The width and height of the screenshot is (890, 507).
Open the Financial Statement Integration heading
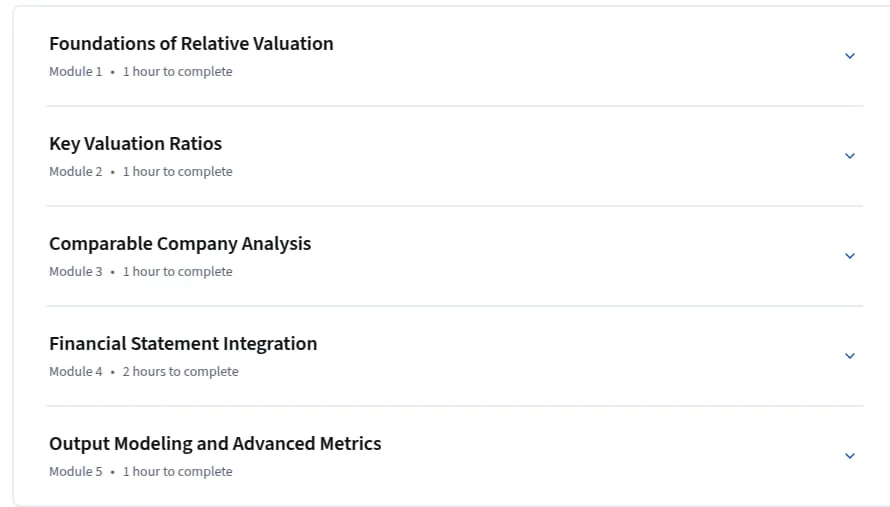coord(183,343)
